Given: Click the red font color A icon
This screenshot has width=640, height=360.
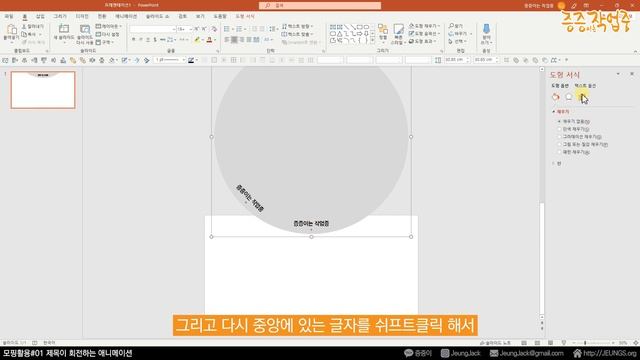Looking at the screenshot, I should [x=209, y=40].
